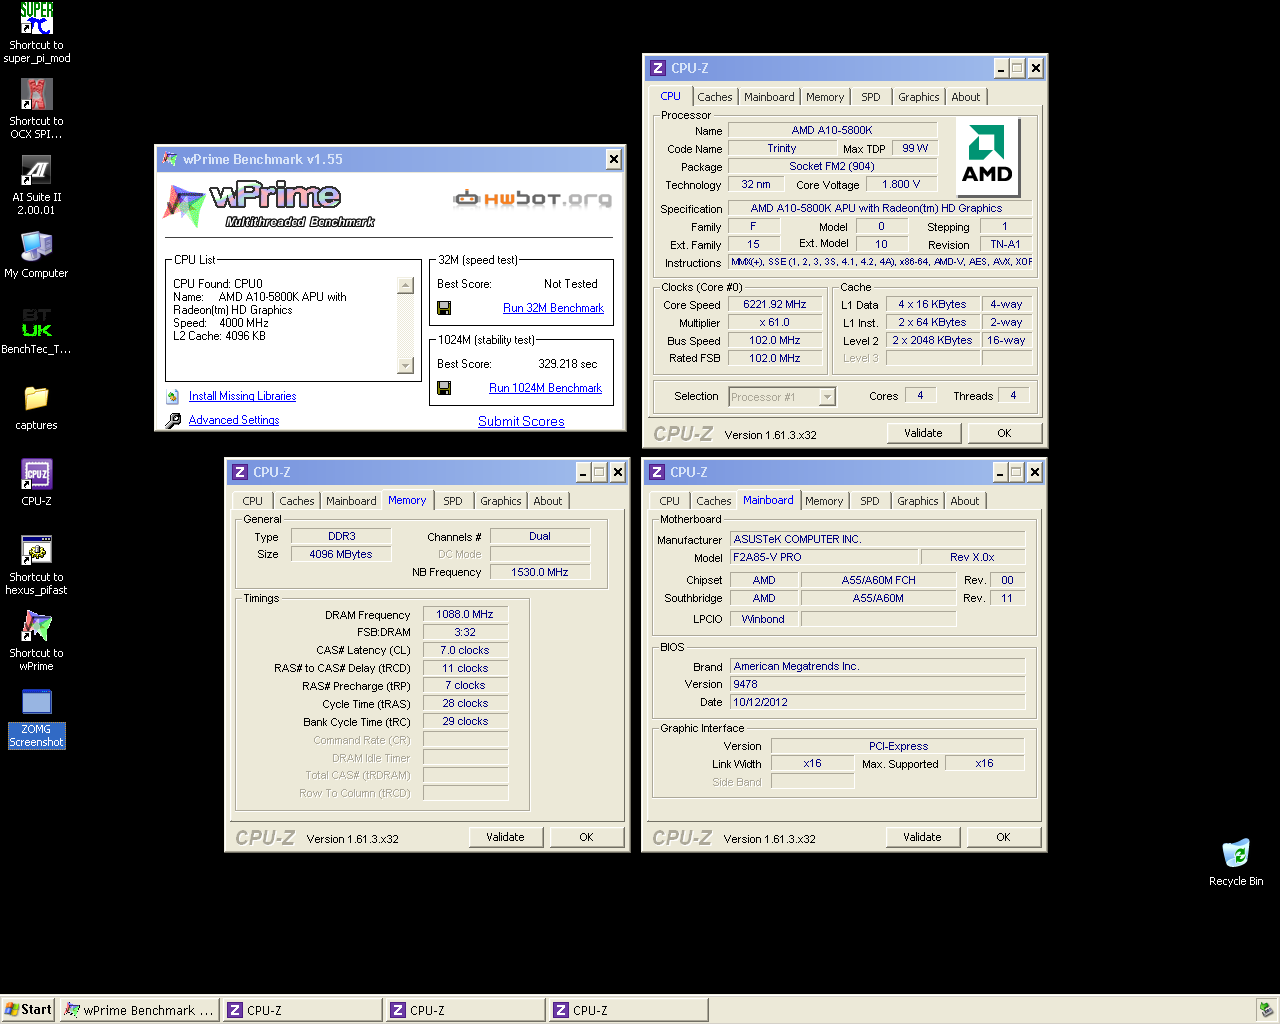Open About tab in the Mainboard CPU-Z window
Screen dimensions: 1280x1024
click(x=965, y=501)
